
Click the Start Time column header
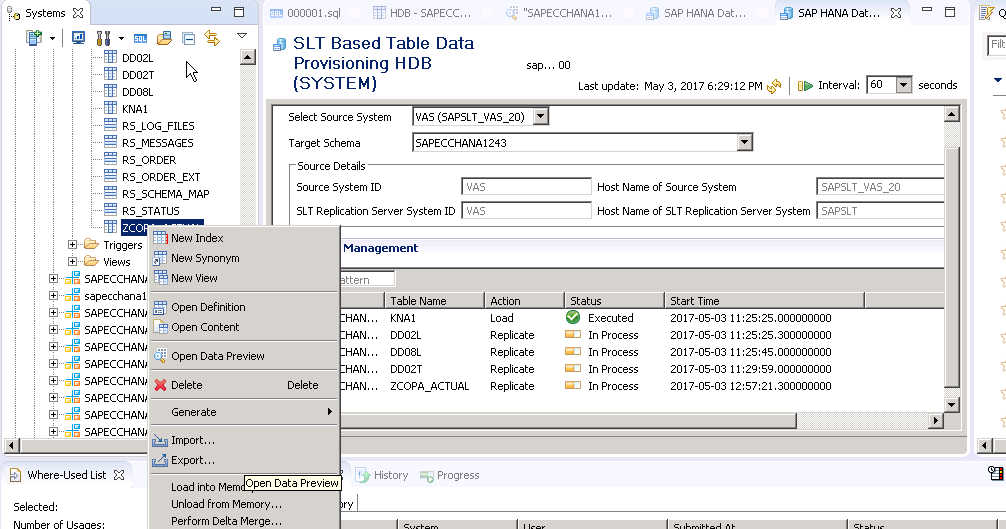[x=765, y=301]
